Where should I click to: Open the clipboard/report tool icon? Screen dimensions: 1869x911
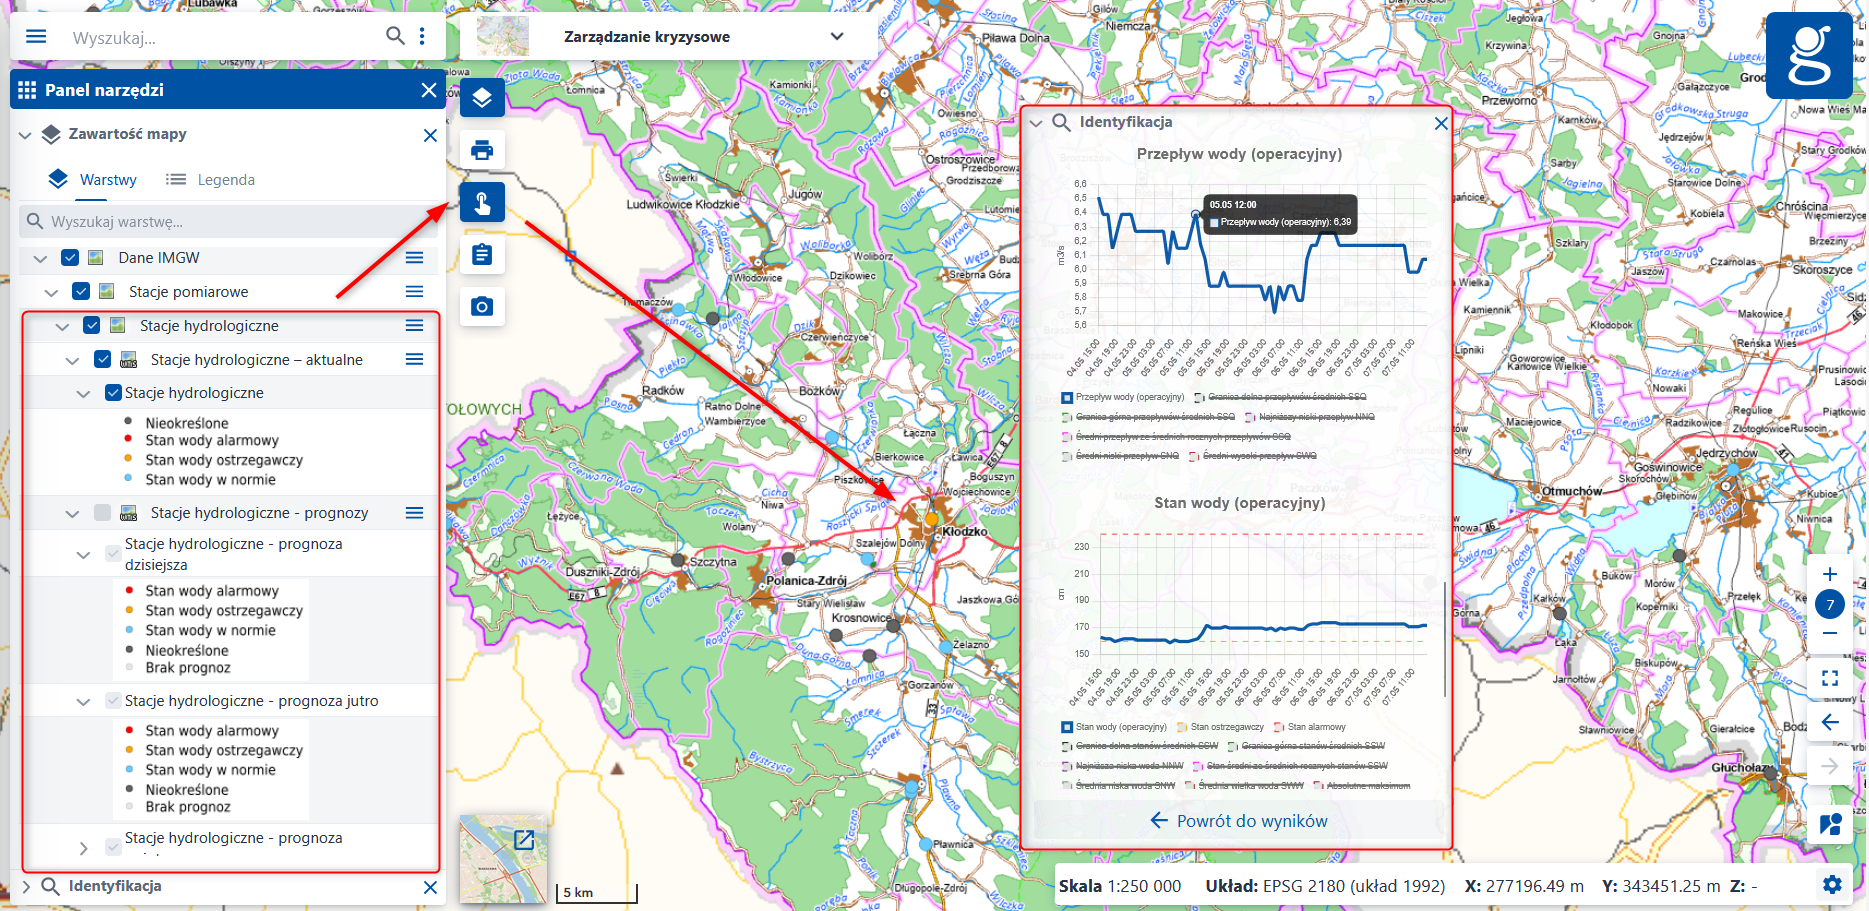(482, 254)
